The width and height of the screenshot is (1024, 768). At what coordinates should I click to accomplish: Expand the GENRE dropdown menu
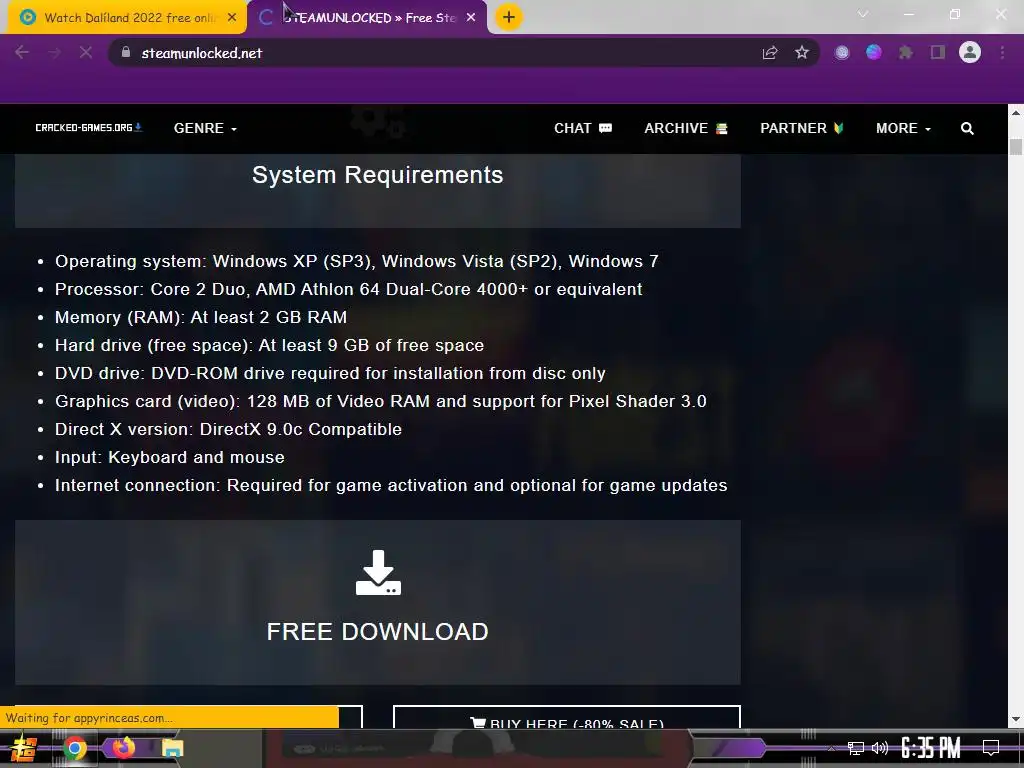click(x=205, y=128)
